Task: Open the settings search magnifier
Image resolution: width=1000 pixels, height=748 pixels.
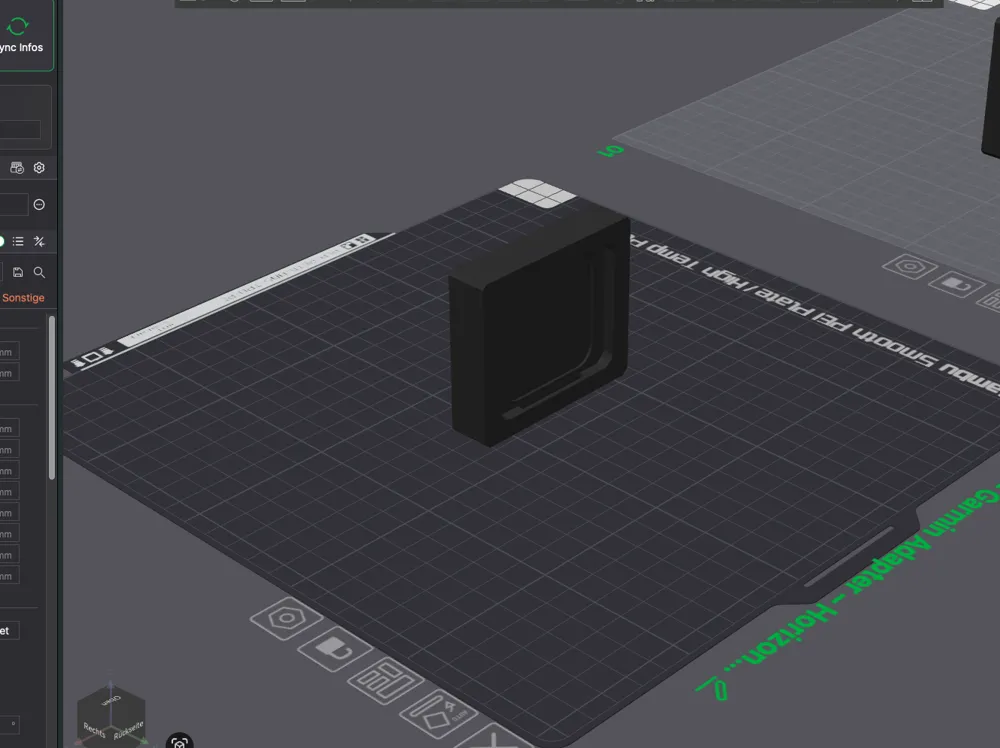Action: [39, 272]
